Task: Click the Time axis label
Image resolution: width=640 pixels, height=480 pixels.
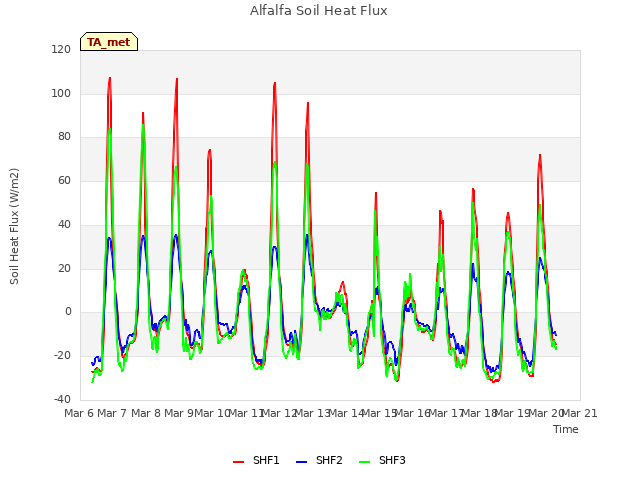Action: point(566,429)
